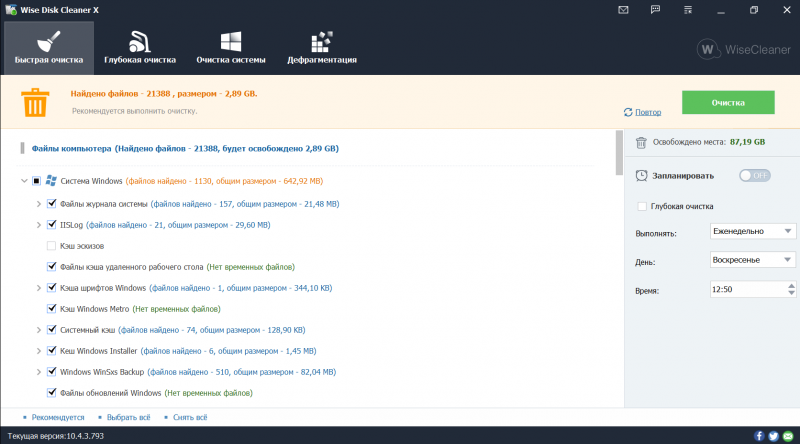Screen dimensions: 800x444
Task: Check Кэш эскизов checkbox
Action: pos(51,246)
